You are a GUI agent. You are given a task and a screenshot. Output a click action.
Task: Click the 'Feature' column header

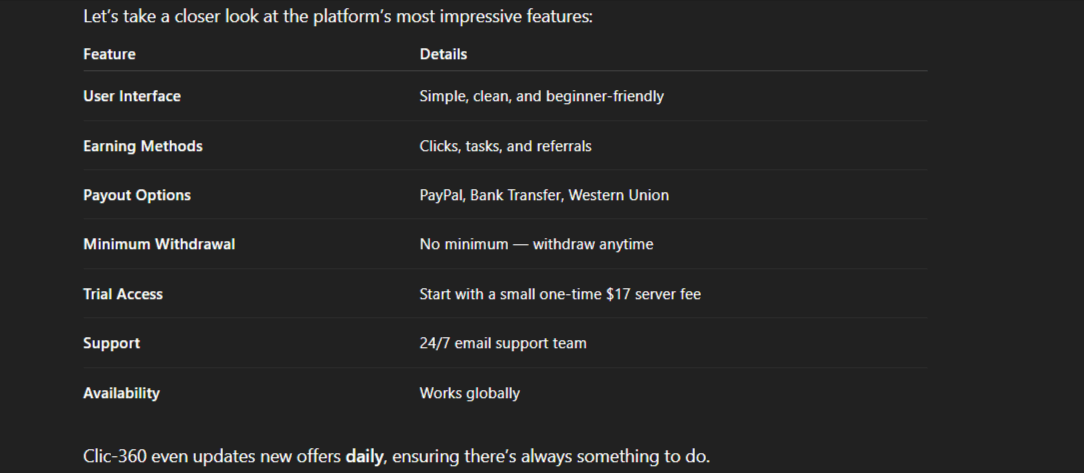[x=109, y=54]
